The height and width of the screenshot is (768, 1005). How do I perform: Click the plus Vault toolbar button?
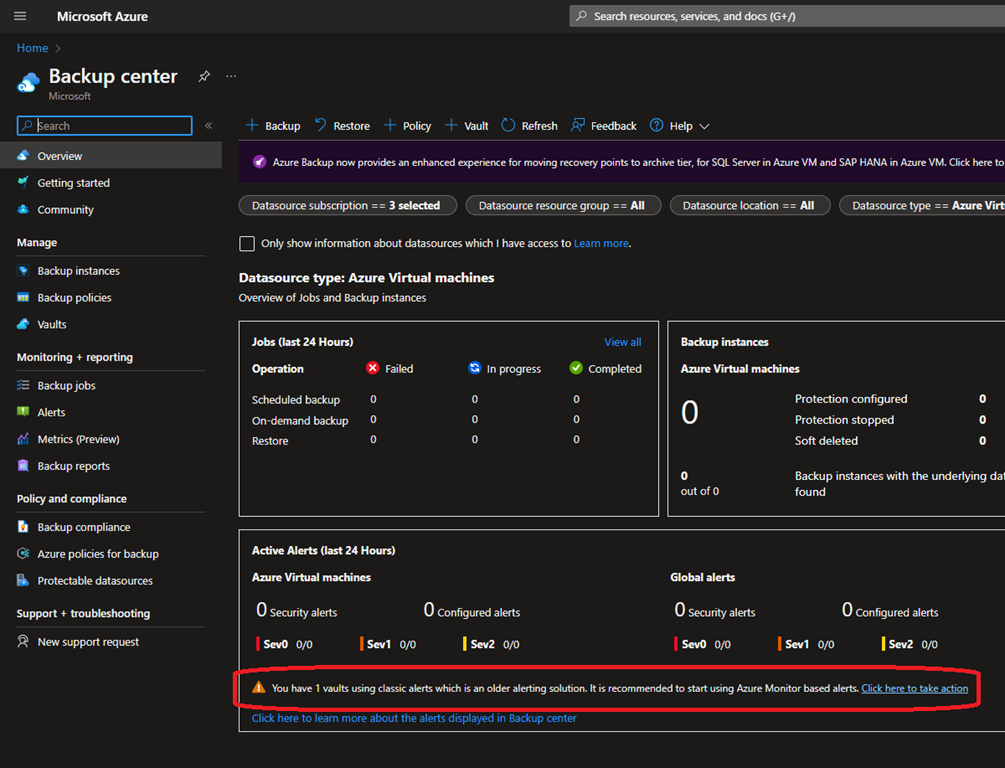[467, 126]
